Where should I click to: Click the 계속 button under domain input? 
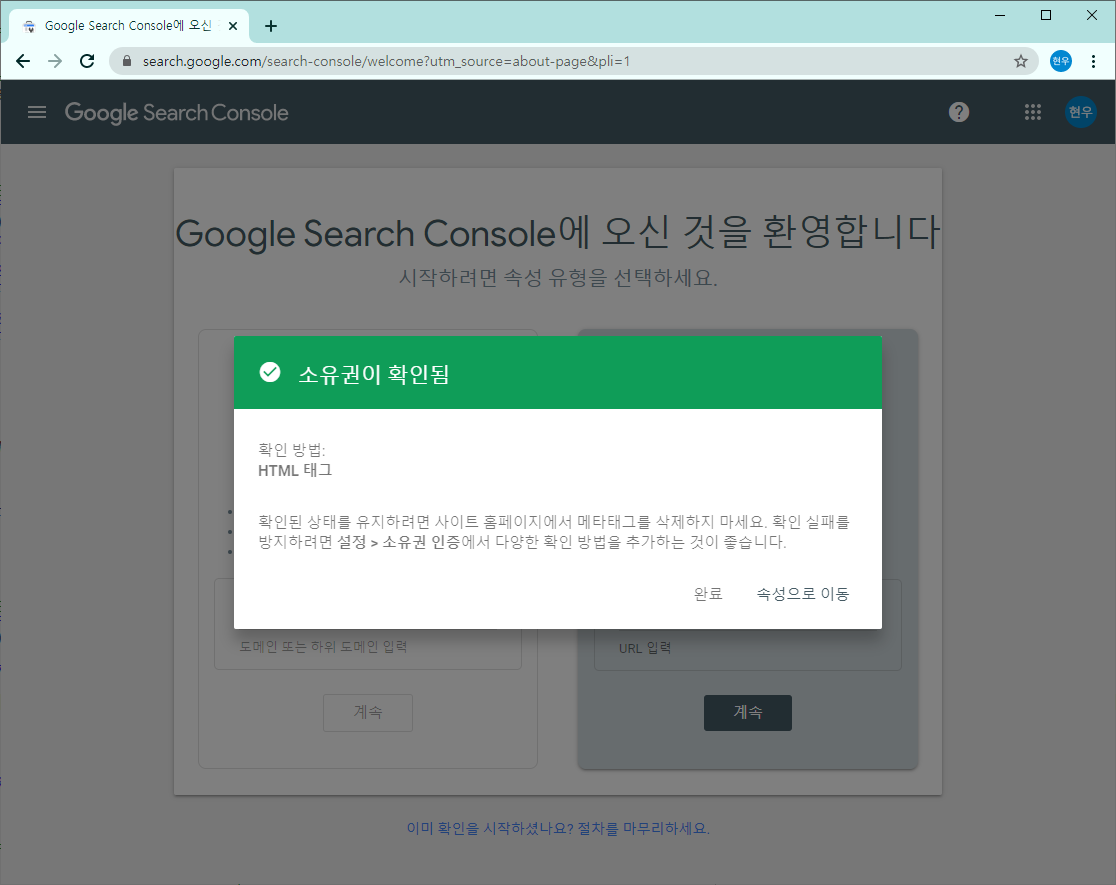368,712
